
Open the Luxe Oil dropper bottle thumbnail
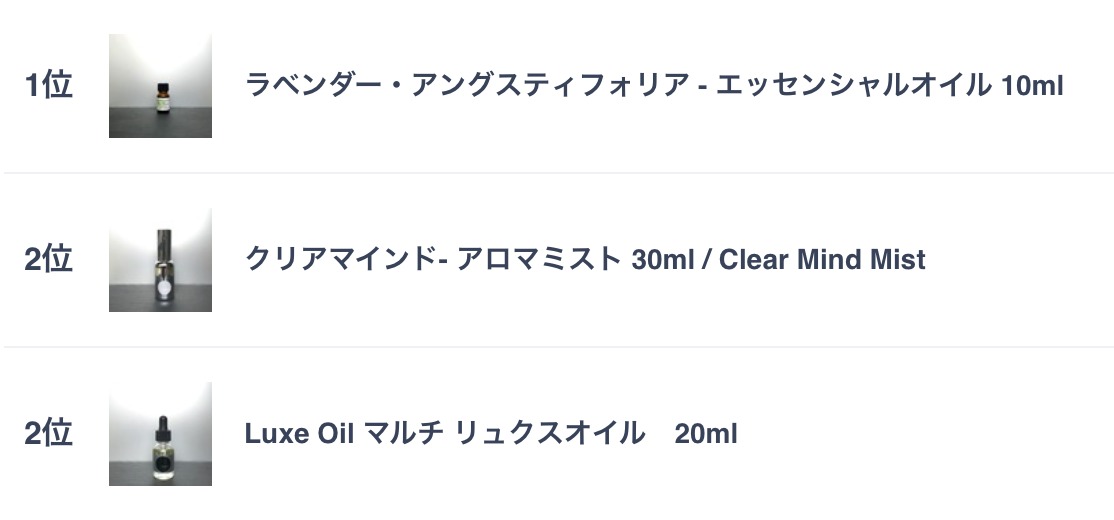160,434
